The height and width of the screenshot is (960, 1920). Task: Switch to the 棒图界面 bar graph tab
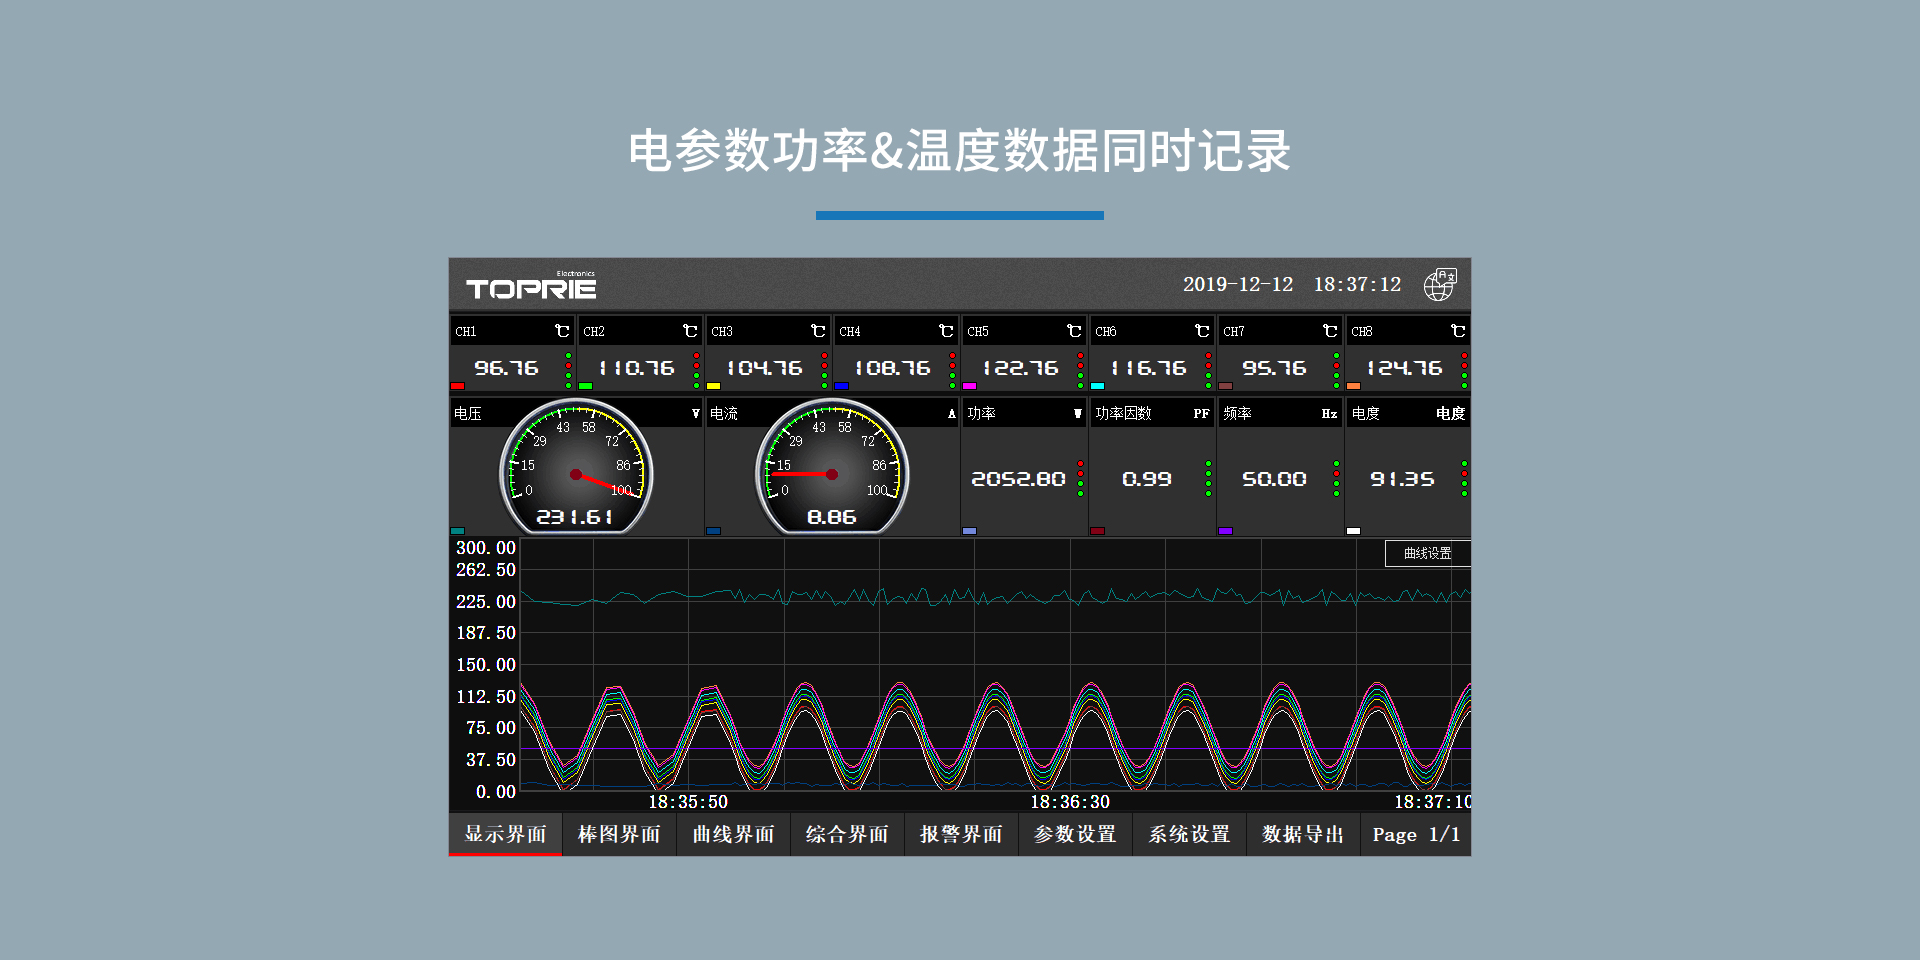pyautogui.click(x=619, y=834)
